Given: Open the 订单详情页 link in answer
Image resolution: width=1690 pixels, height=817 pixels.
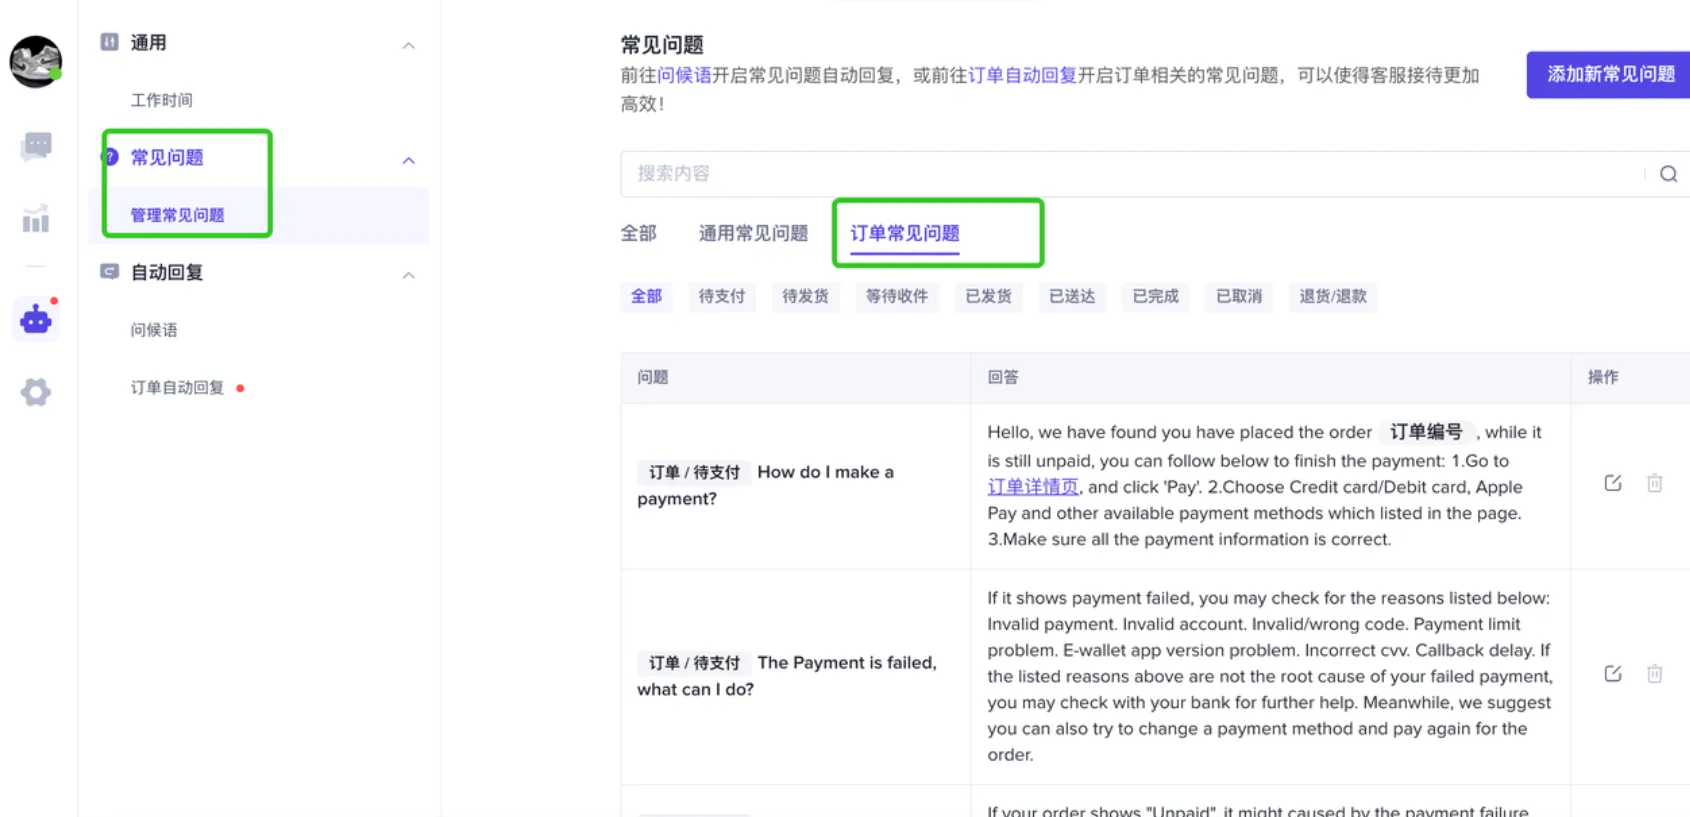Looking at the screenshot, I should point(1033,487).
